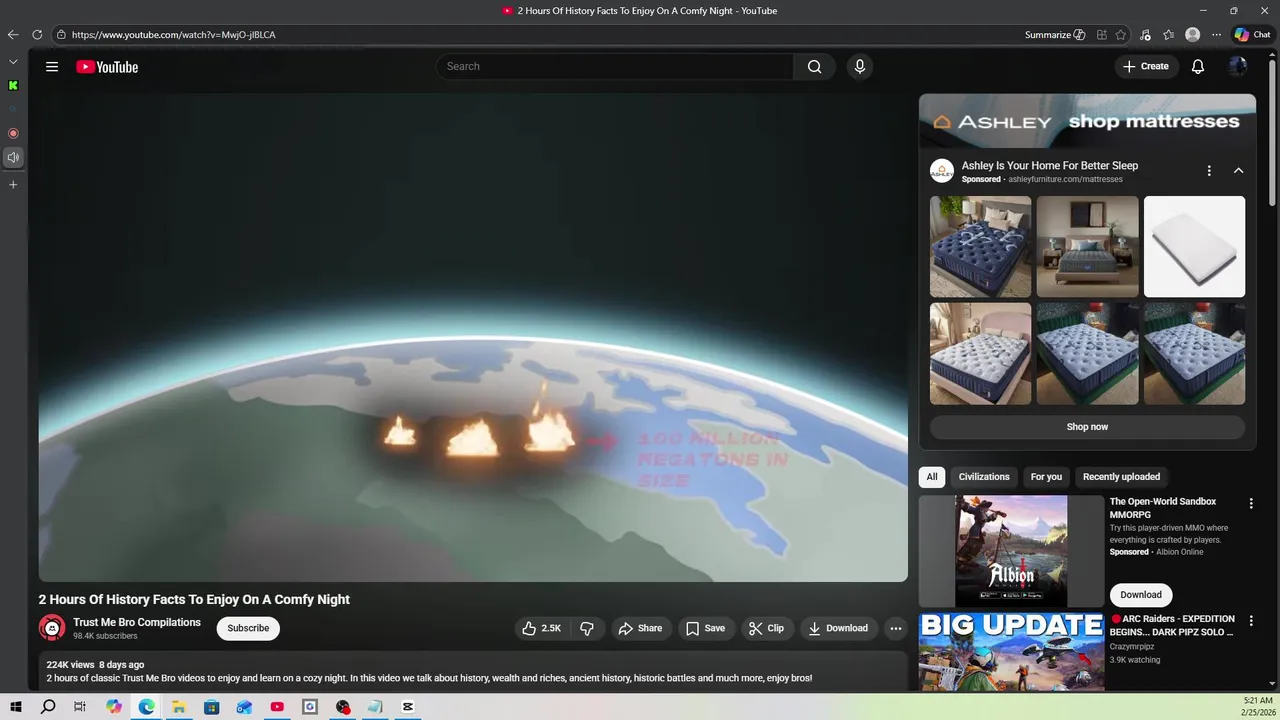The width and height of the screenshot is (1280, 720).
Task: Reload the page
Action: 37,35
